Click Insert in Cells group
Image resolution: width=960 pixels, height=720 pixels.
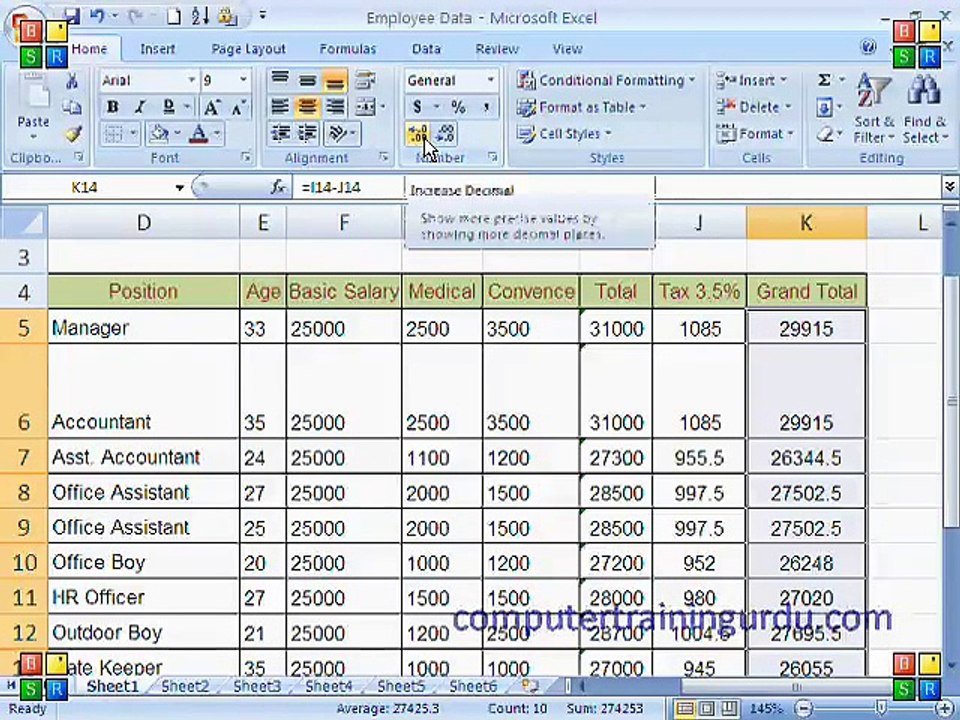coord(752,80)
